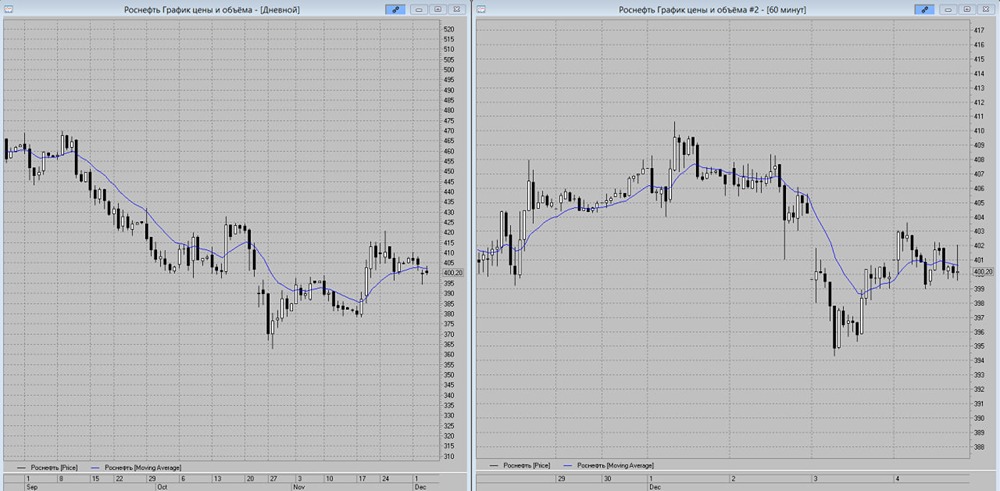Screen dimensions: 1000x491
Task: Click the chart window icon of the Дневной chart
Action: tap(7, 10)
